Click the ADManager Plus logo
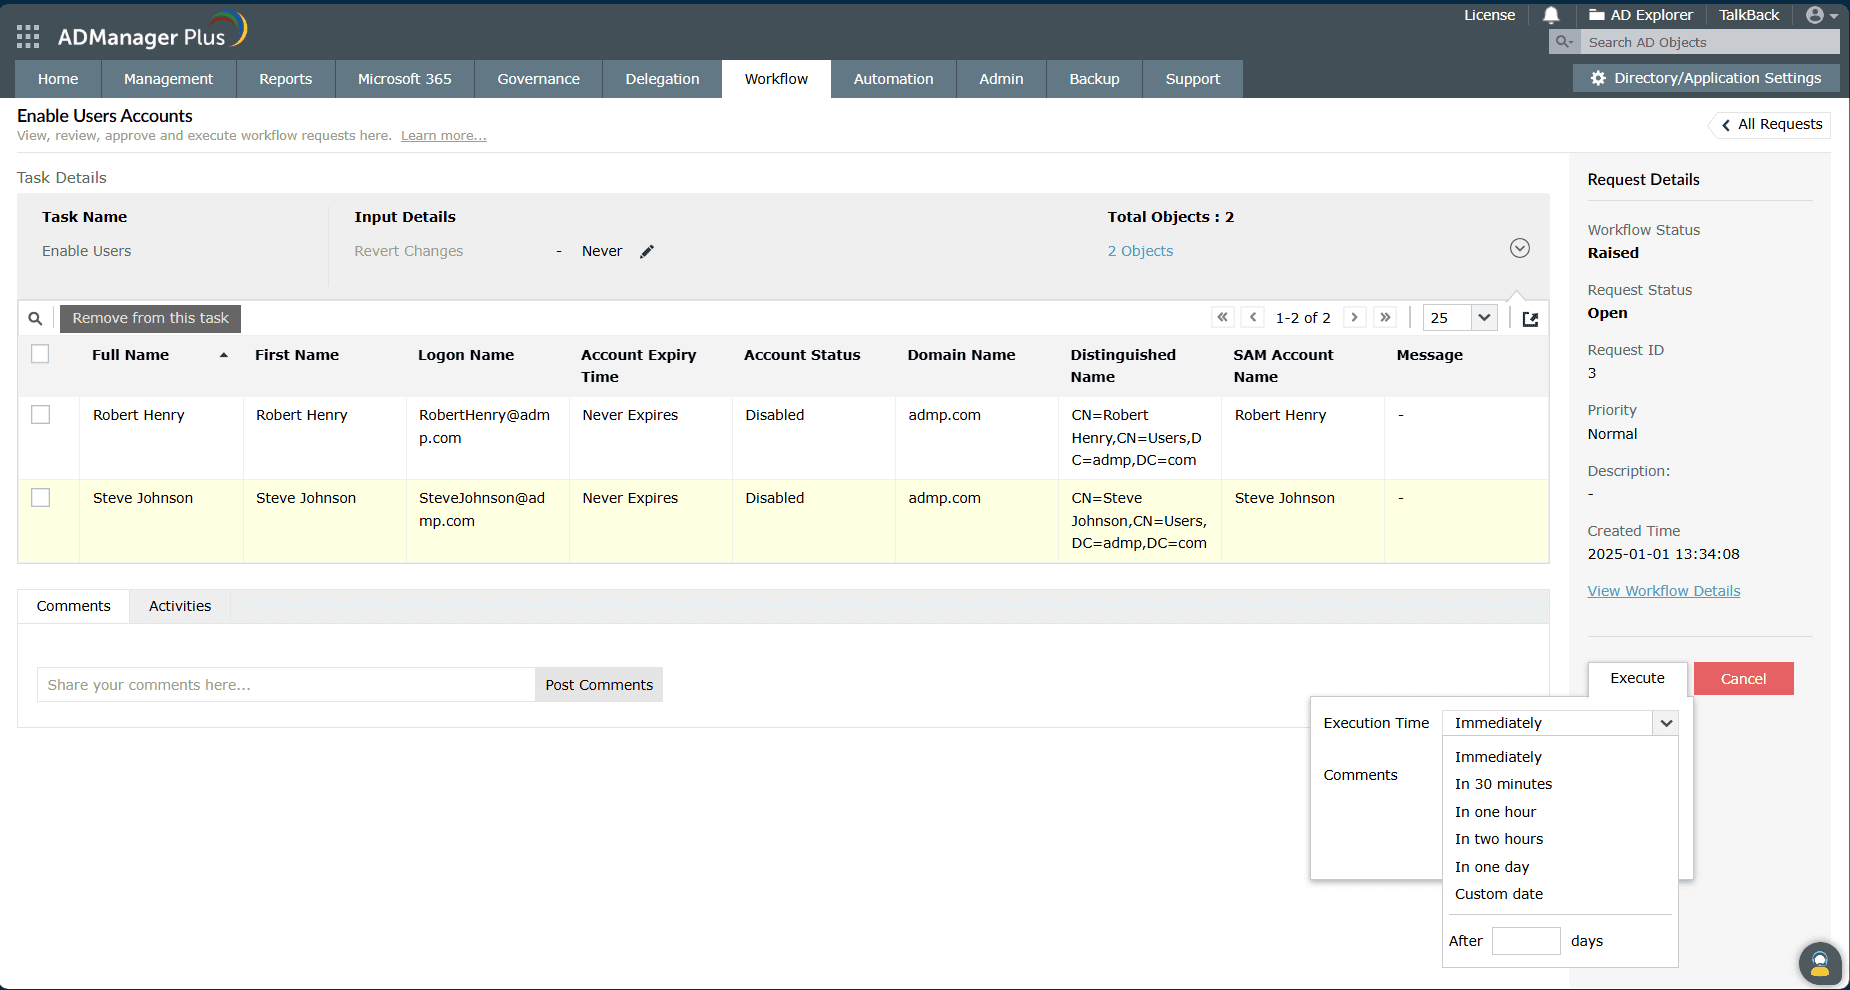 (152, 34)
